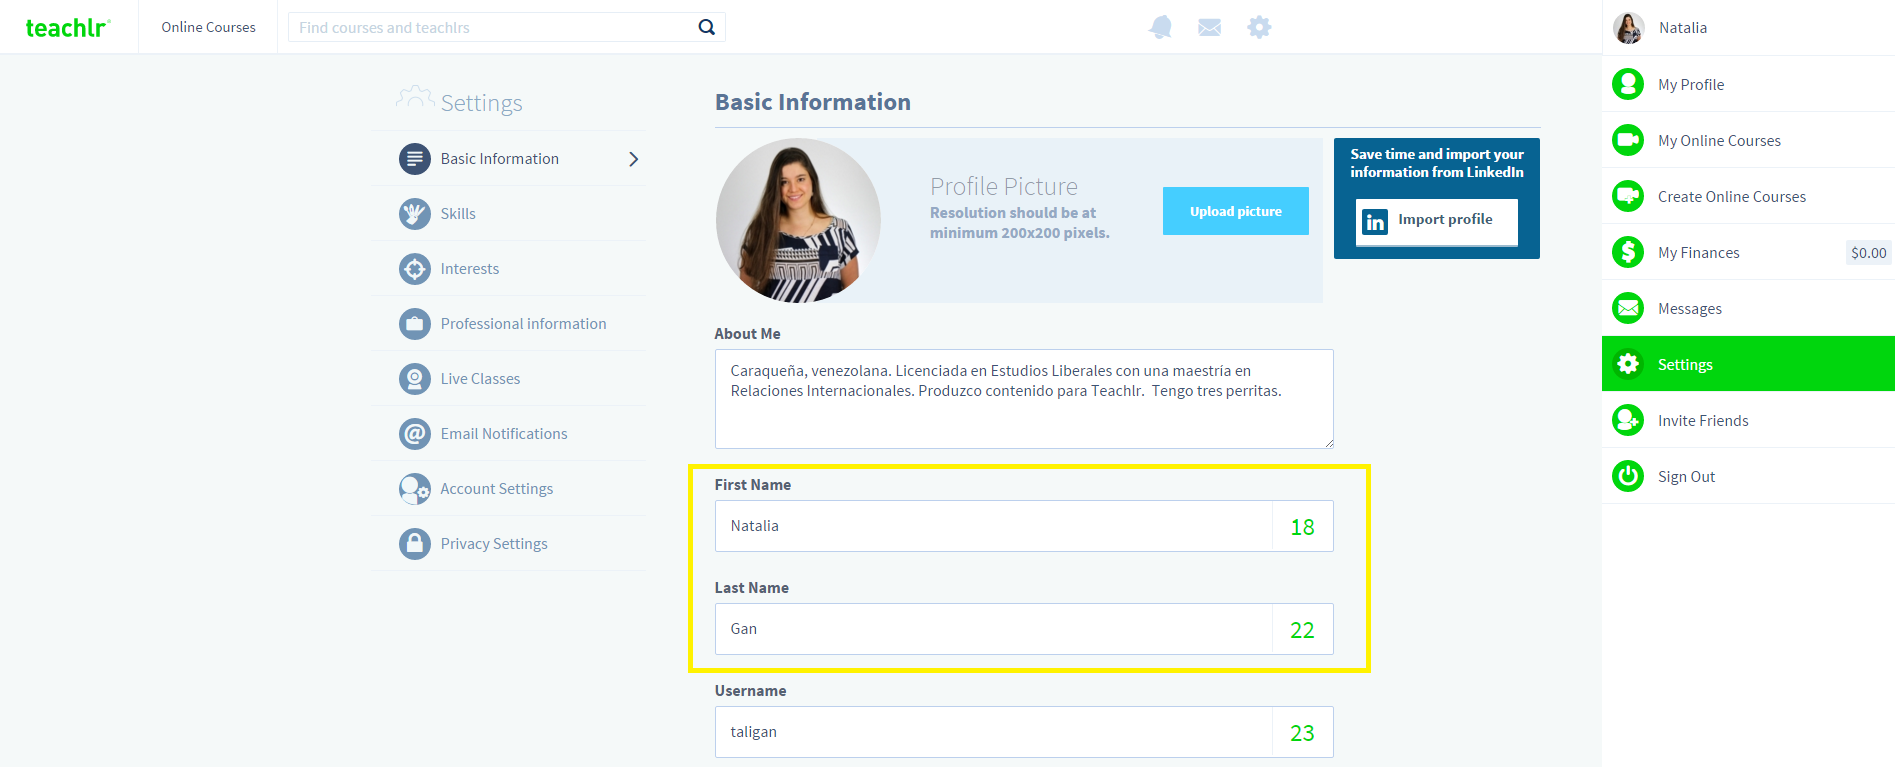Click Import profile LinkedIn button
Image resolution: width=1895 pixels, height=767 pixels.
pos(1436,221)
